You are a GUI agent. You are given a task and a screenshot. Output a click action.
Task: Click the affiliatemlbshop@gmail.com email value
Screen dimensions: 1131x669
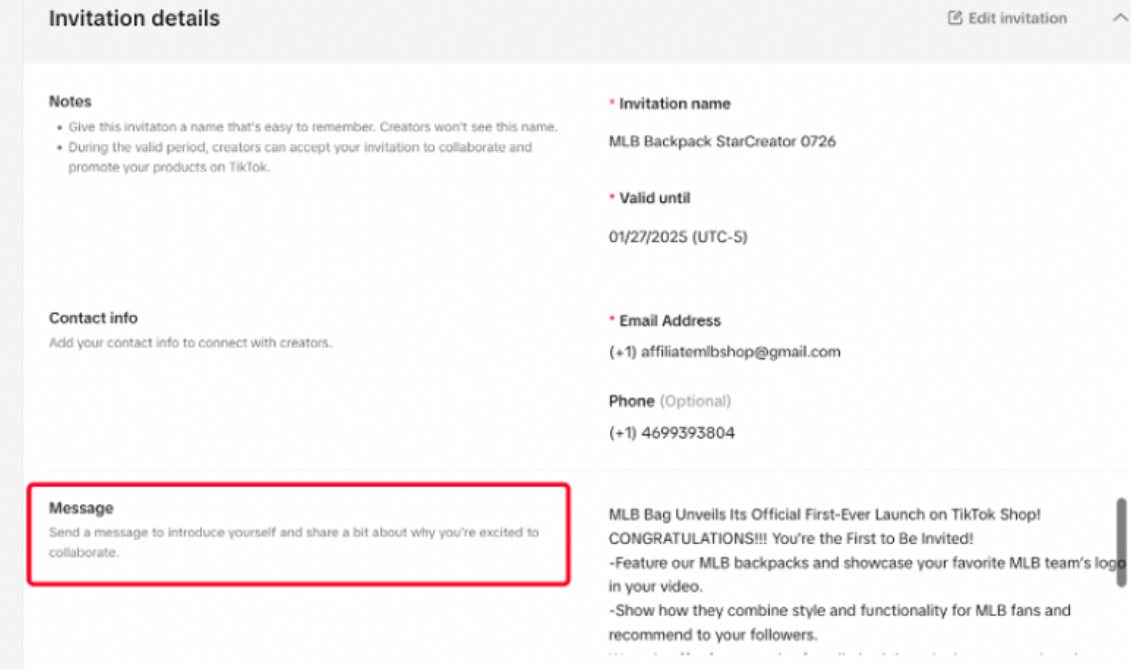pyautogui.click(x=724, y=351)
